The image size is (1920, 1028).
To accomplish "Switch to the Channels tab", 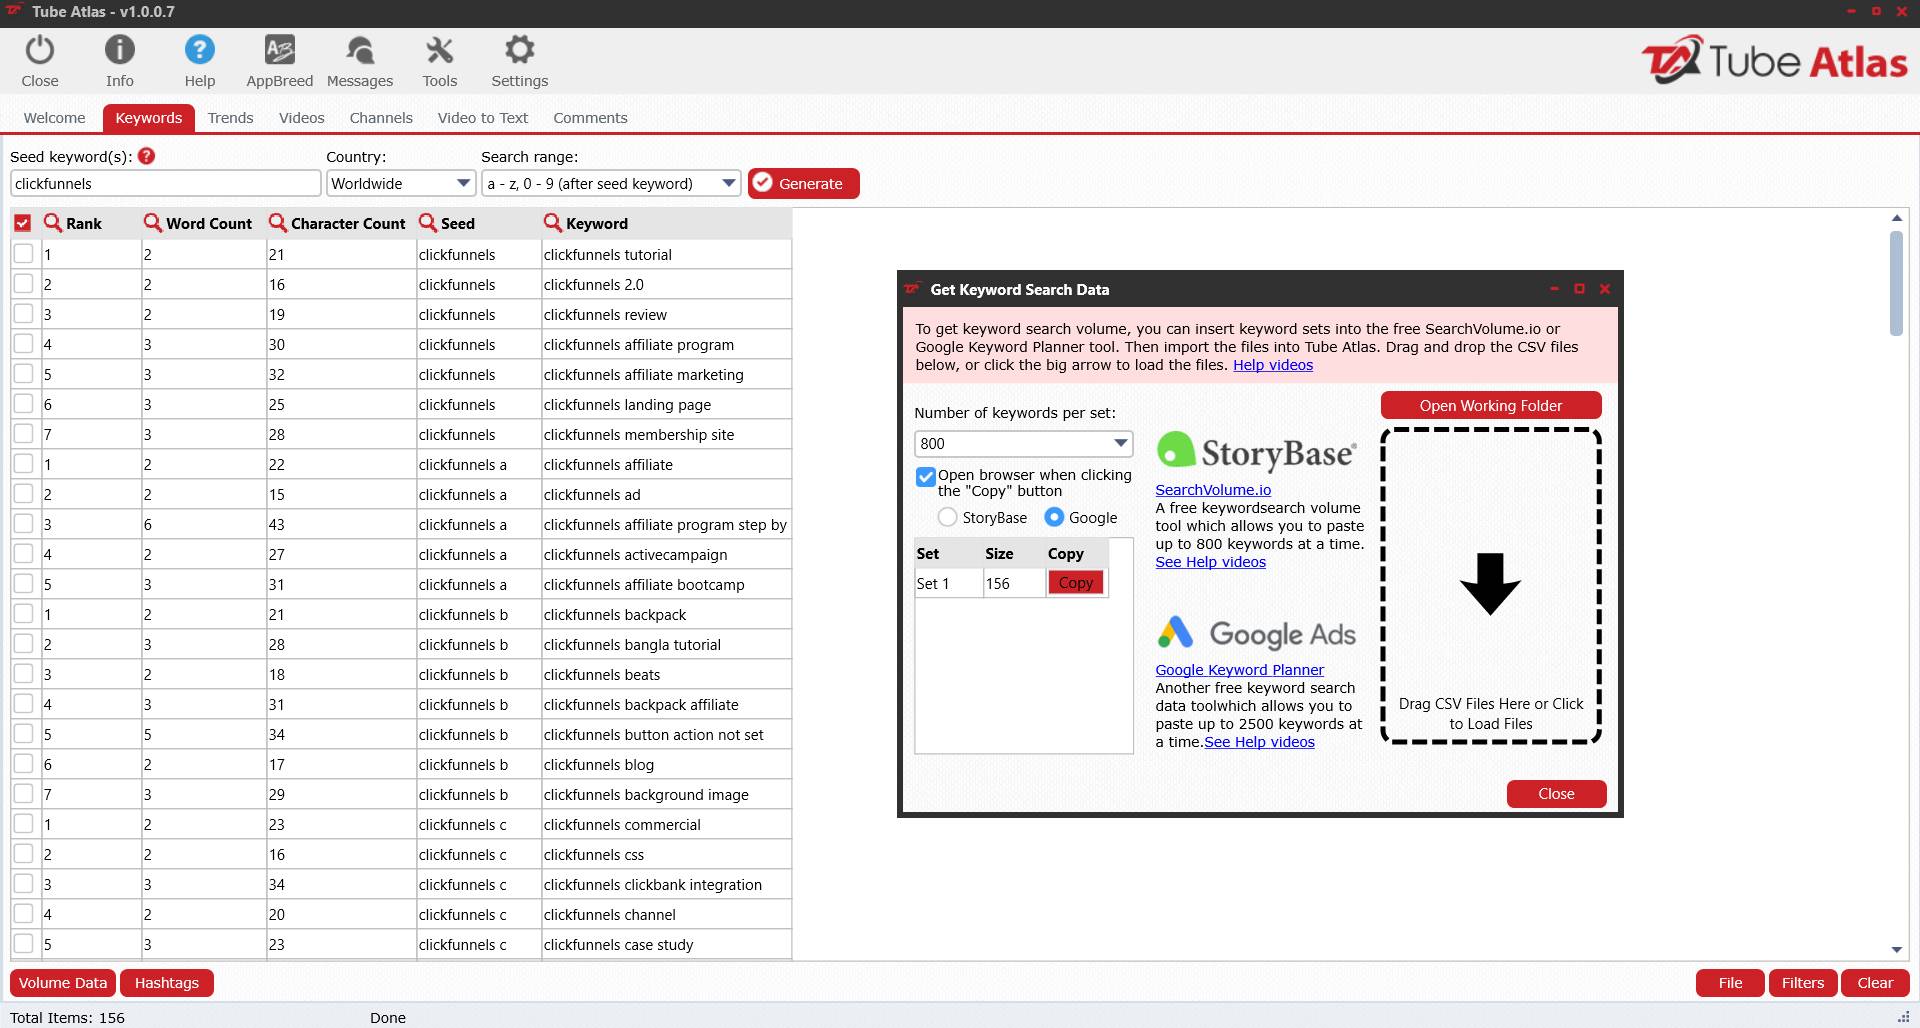I will pyautogui.click(x=380, y=118).
